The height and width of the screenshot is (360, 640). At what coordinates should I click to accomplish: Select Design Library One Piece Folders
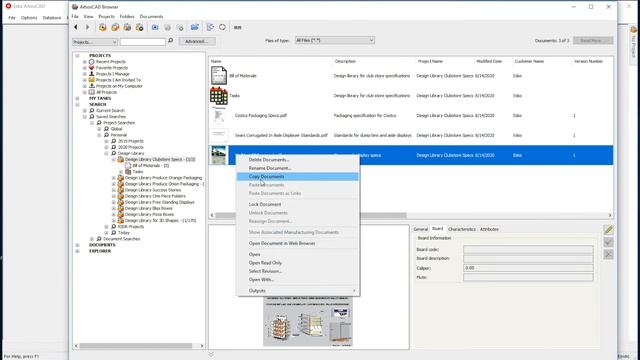pyautogui.click(x=155, y=196)
